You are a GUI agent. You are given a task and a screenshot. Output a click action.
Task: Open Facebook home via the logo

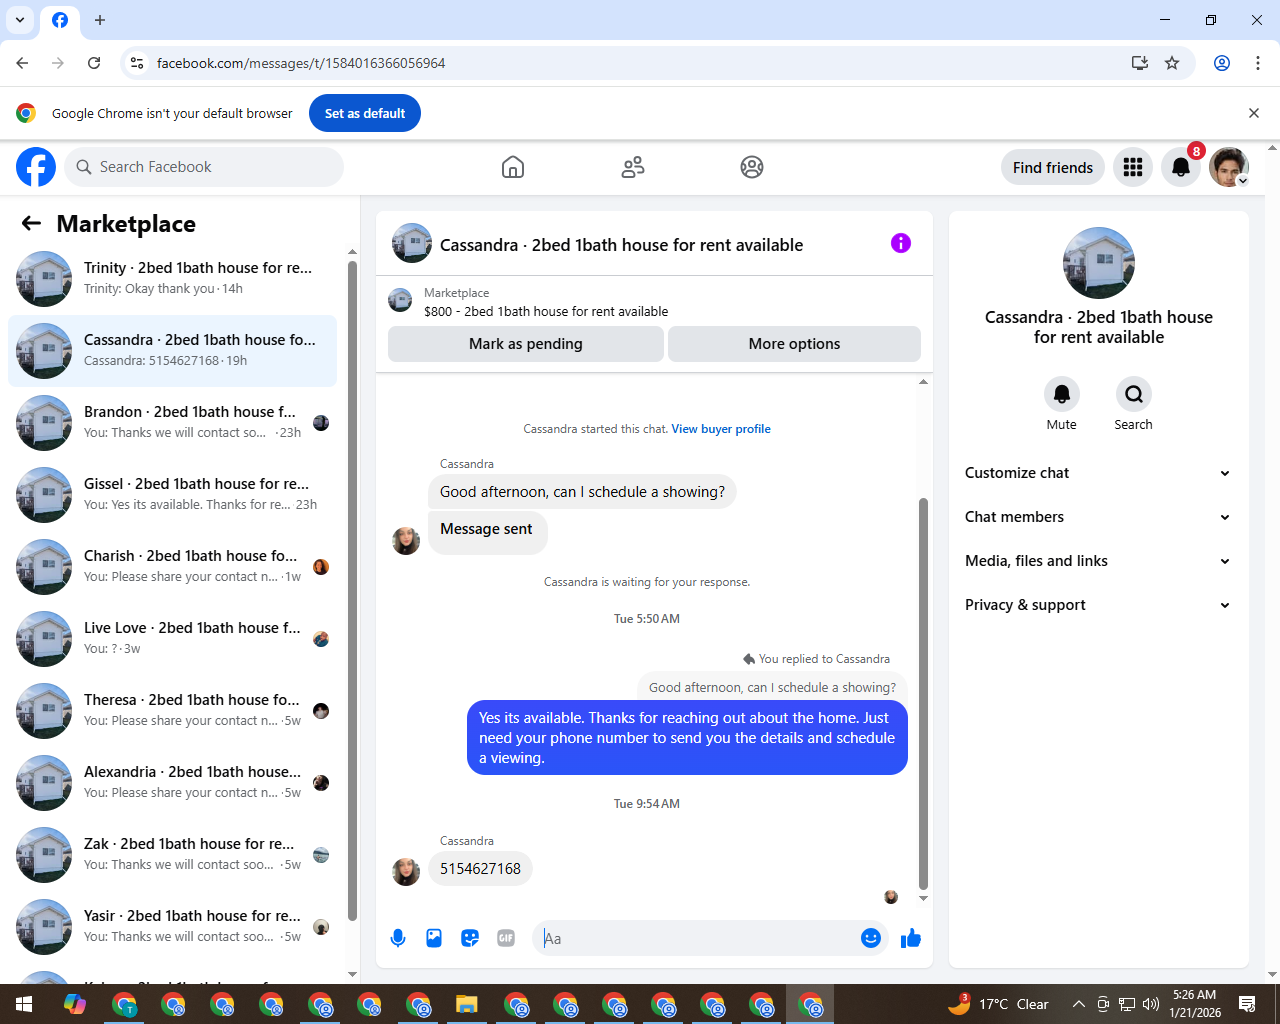click(x=36, y=167)
